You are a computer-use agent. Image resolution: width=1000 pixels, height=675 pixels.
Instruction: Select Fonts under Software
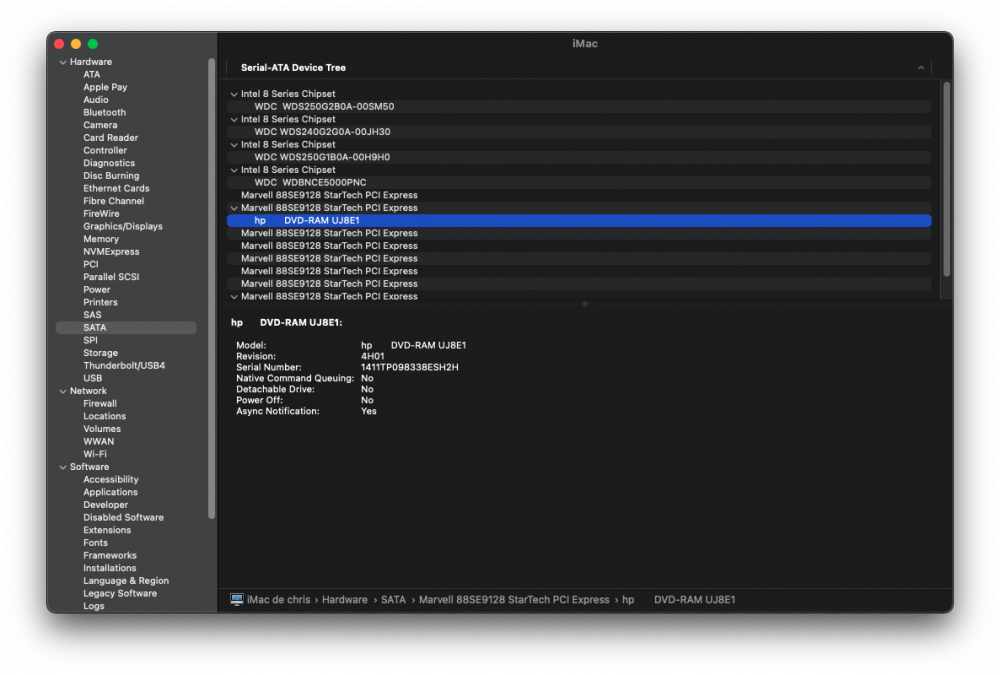(96, 544)
